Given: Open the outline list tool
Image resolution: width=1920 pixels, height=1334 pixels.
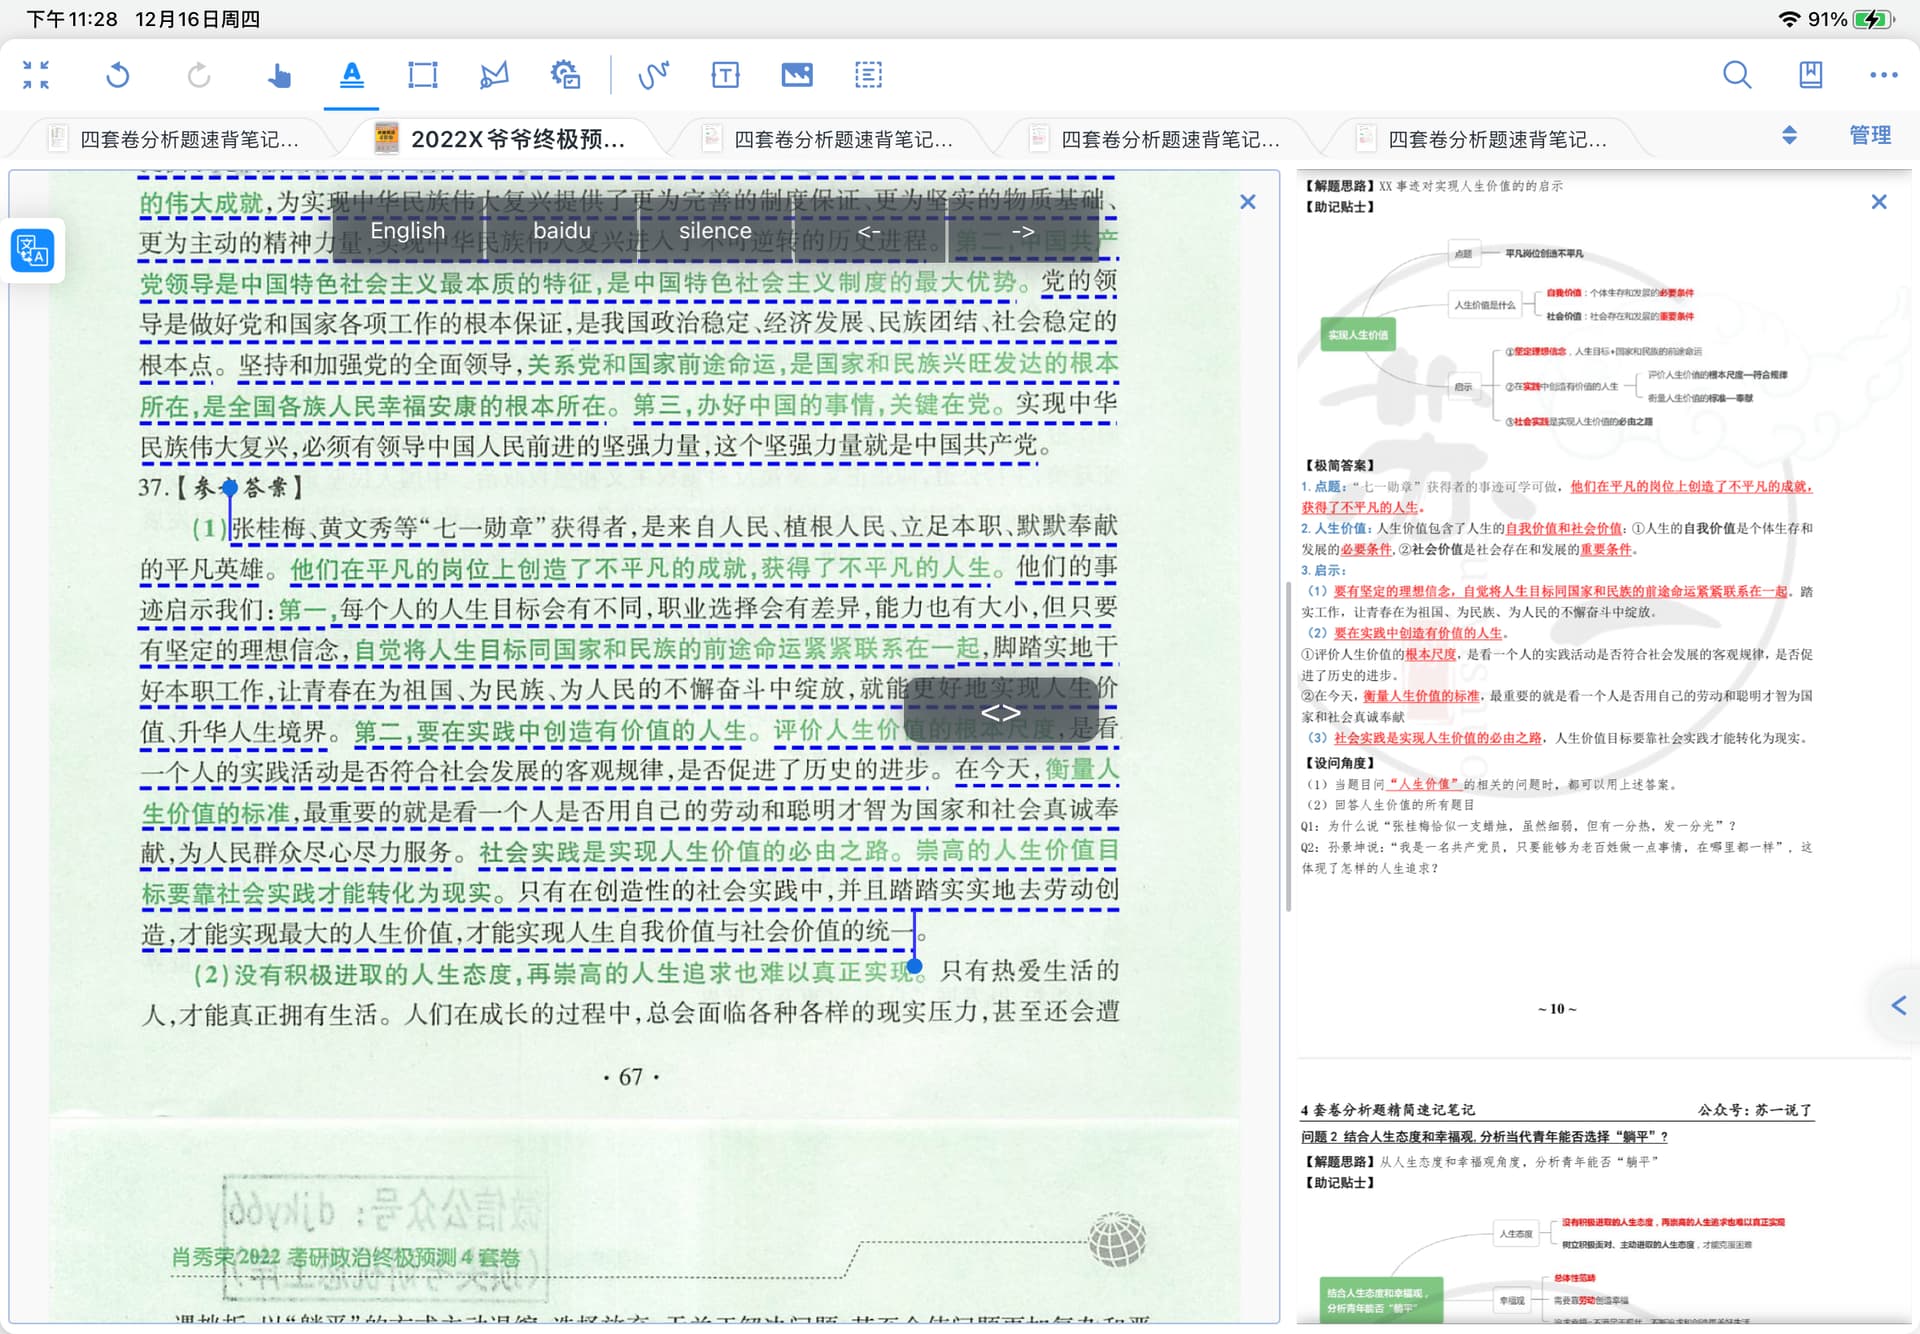Looking at the screenshot, I should (868, 75).
